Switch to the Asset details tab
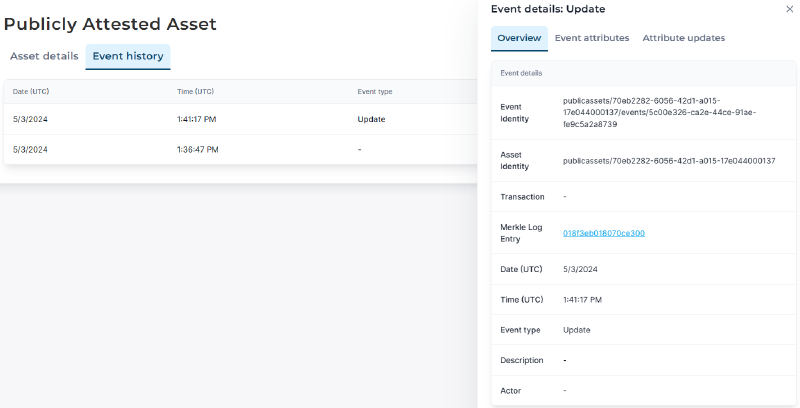 pyautogui.click(x=44, y=56)
